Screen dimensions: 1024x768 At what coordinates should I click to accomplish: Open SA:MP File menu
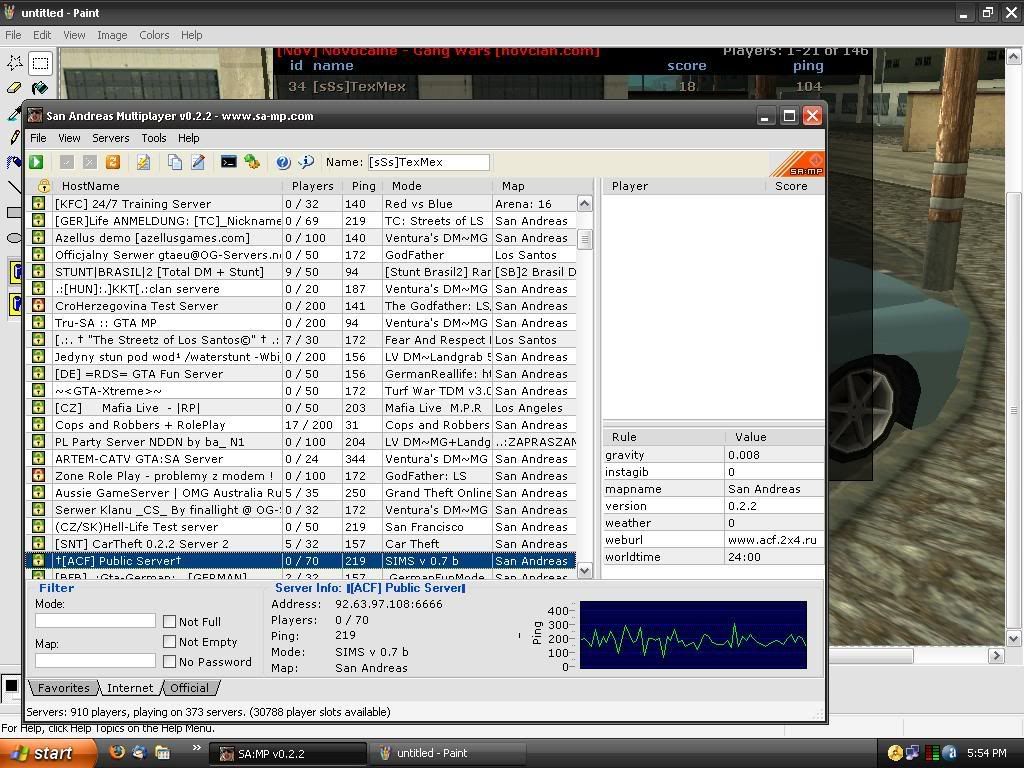pos(38,138)
